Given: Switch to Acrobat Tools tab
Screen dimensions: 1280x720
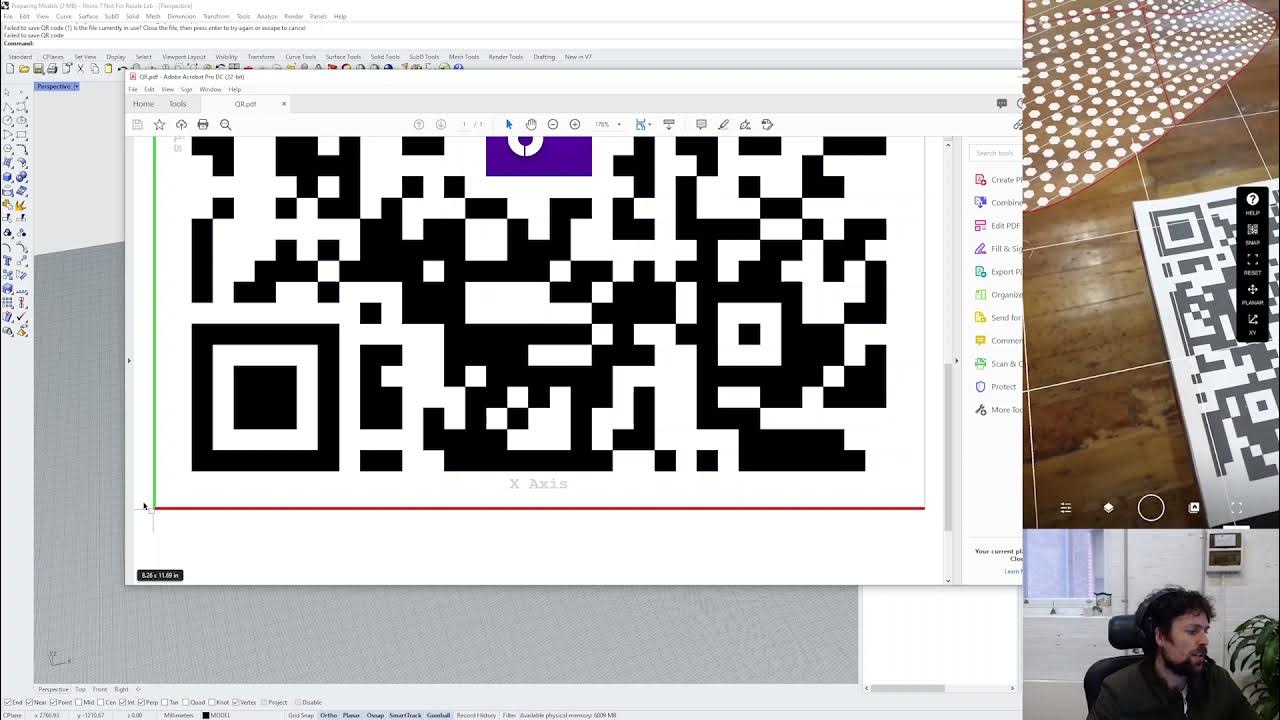Looking at the screenshot, I should click(177, 104).
